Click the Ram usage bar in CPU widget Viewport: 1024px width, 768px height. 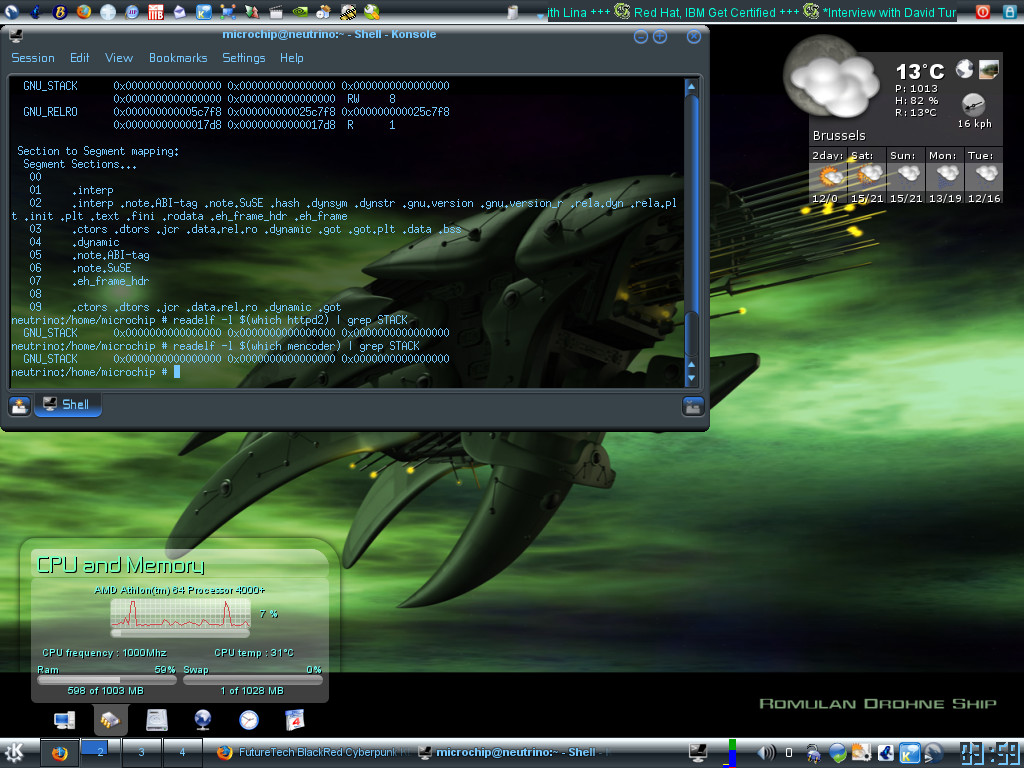(106, 680)
